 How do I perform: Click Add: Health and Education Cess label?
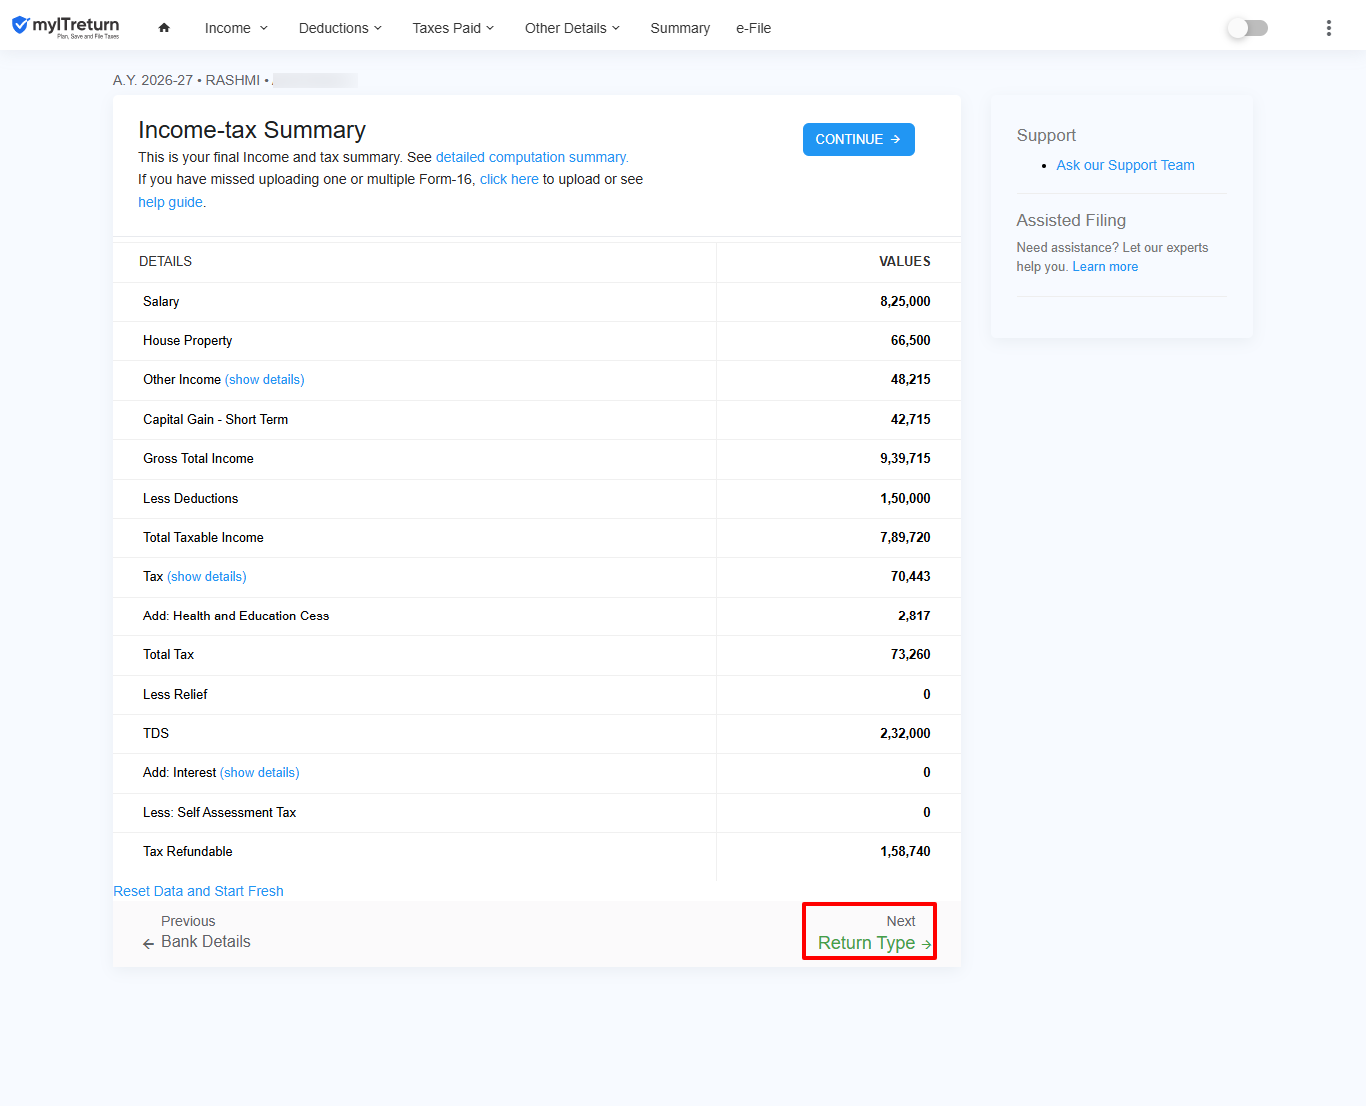pos(236,616)
